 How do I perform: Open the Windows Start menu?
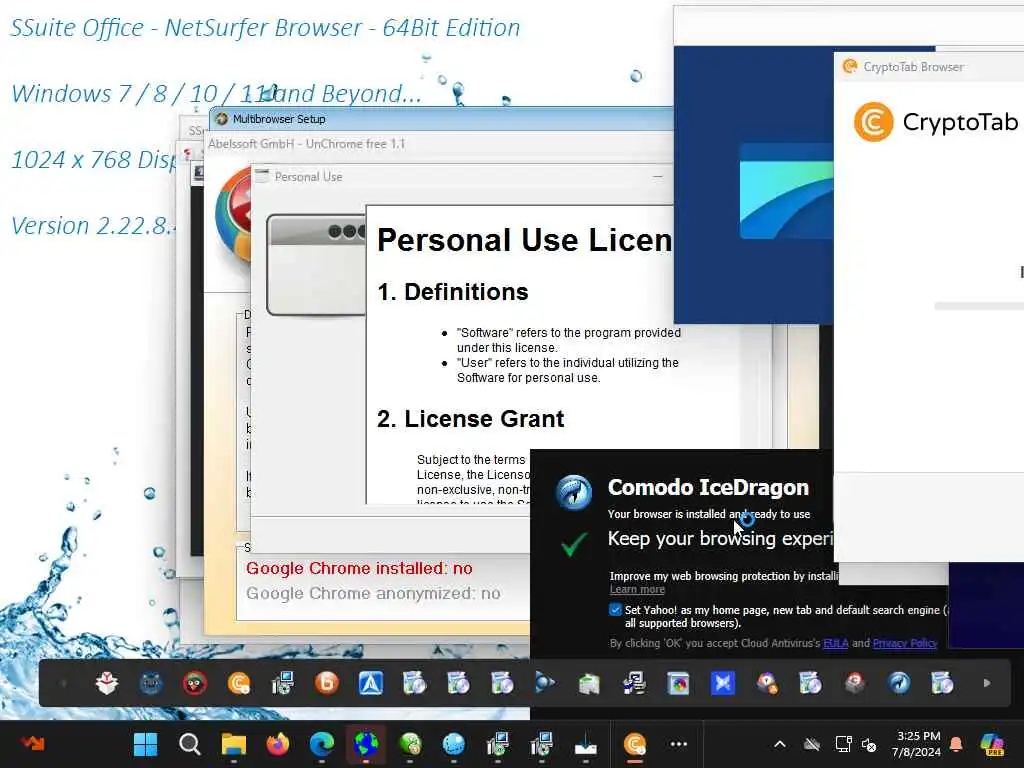[145, 744]
